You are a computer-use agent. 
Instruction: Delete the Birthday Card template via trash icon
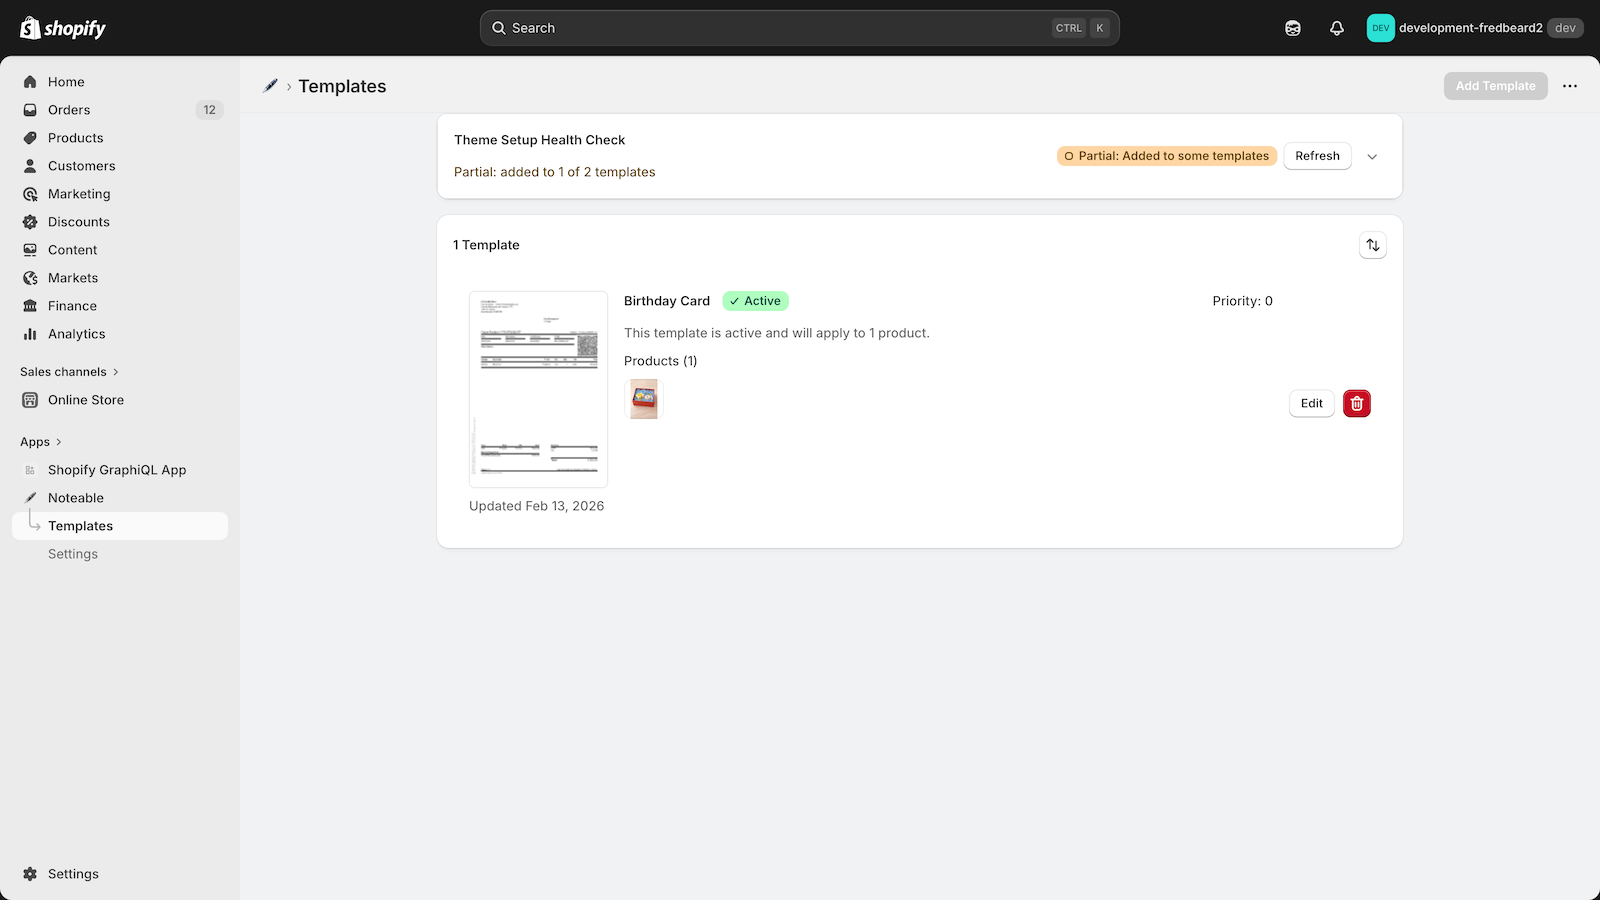click(1356, 403)
